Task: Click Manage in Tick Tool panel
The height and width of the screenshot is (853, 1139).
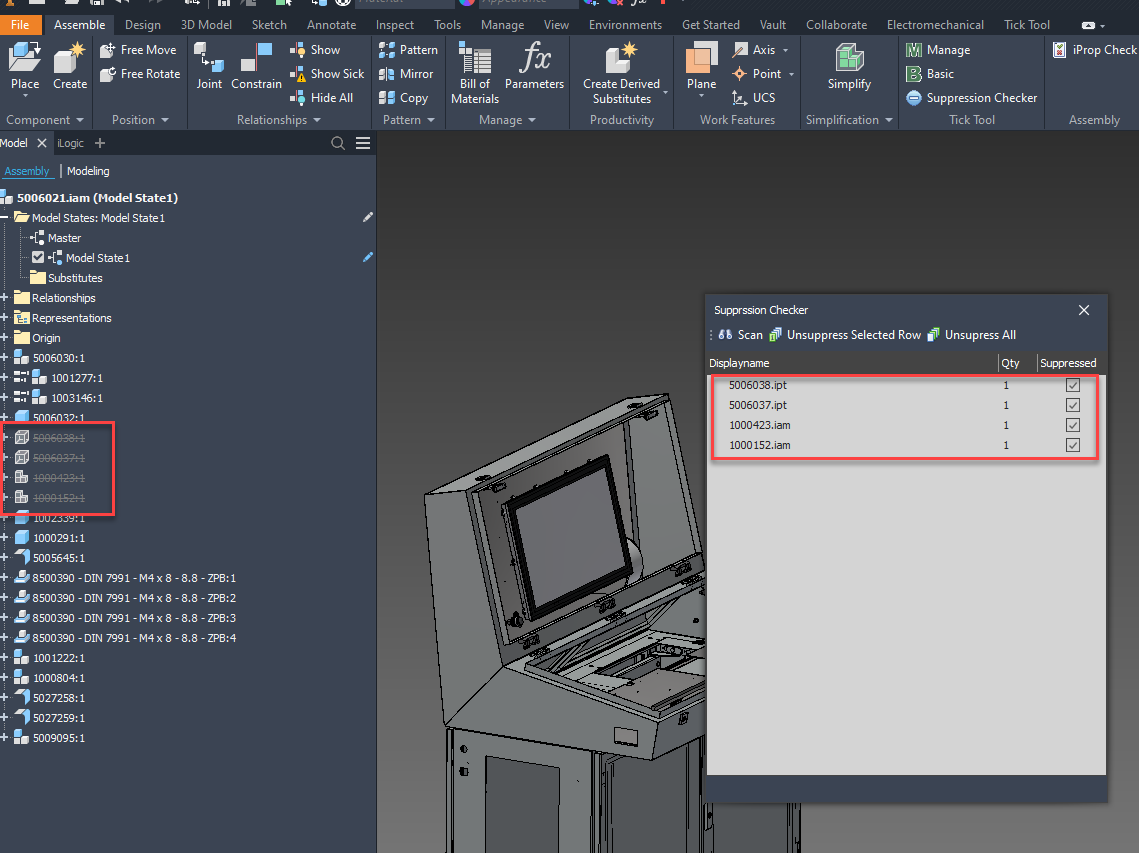Action: pos(938,49)
